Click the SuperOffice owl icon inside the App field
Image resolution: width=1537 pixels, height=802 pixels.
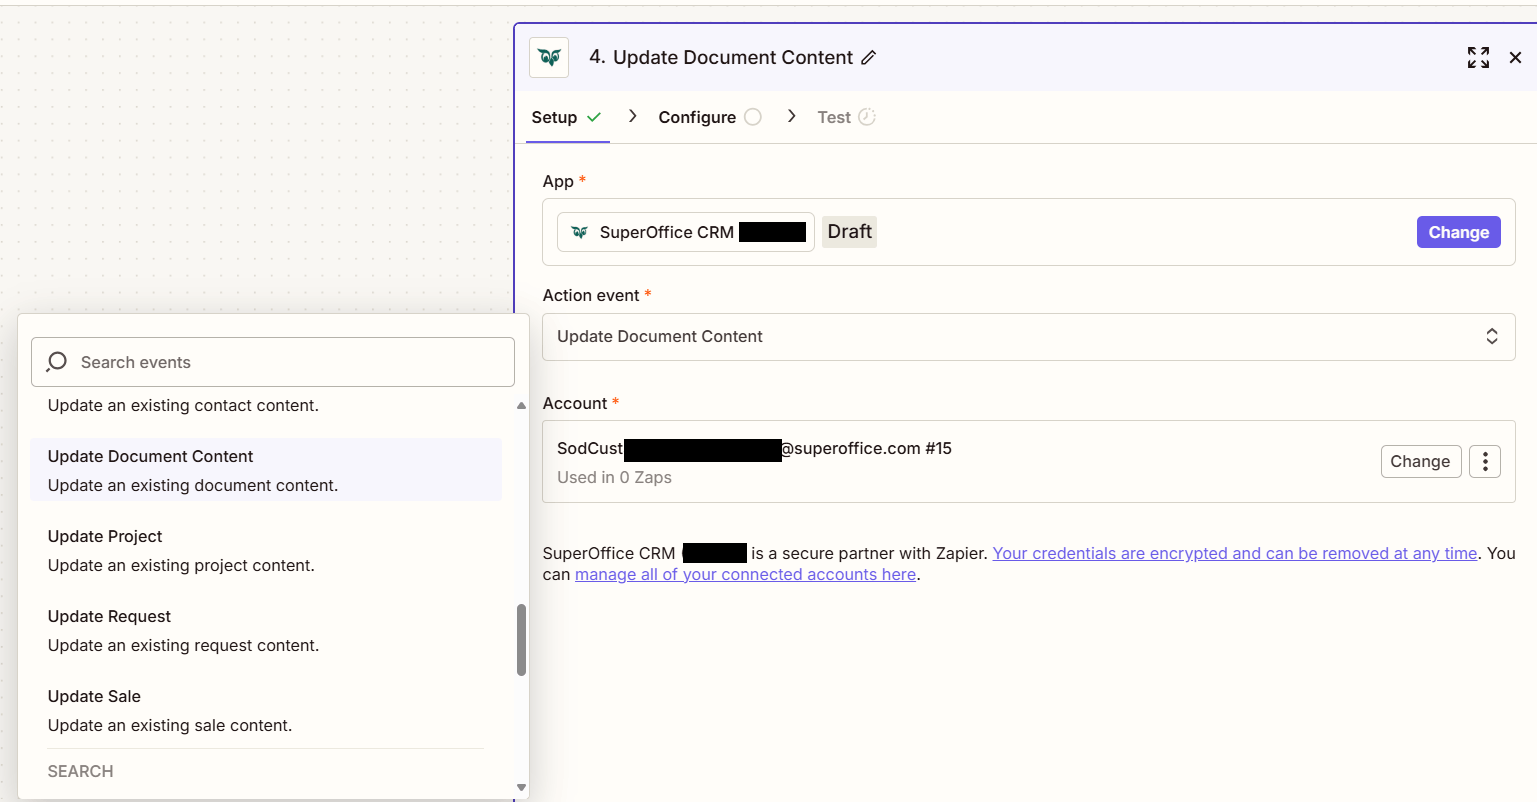(579, 231)
